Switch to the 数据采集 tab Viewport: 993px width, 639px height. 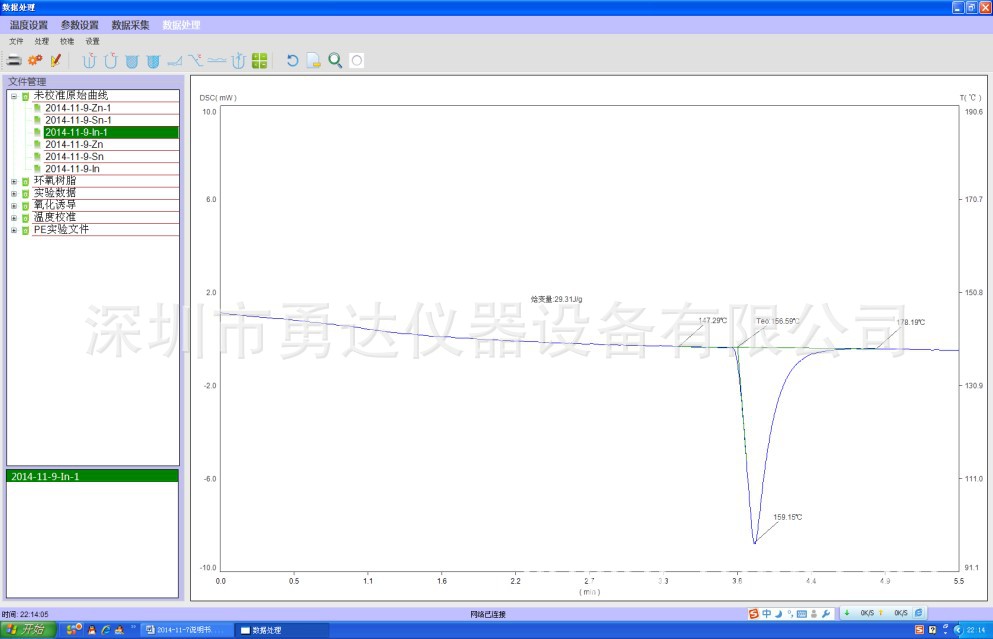[x=130, y=25]
